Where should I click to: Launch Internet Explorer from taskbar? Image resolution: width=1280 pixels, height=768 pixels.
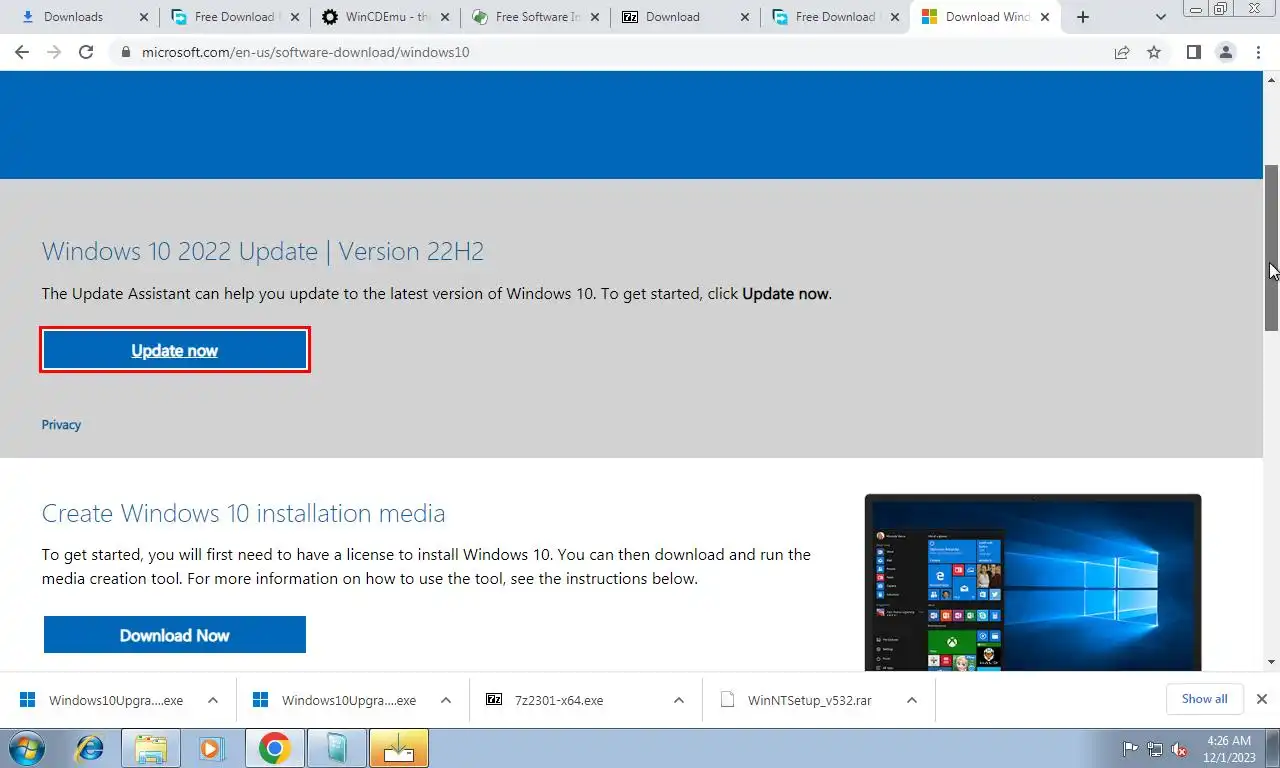89,748
